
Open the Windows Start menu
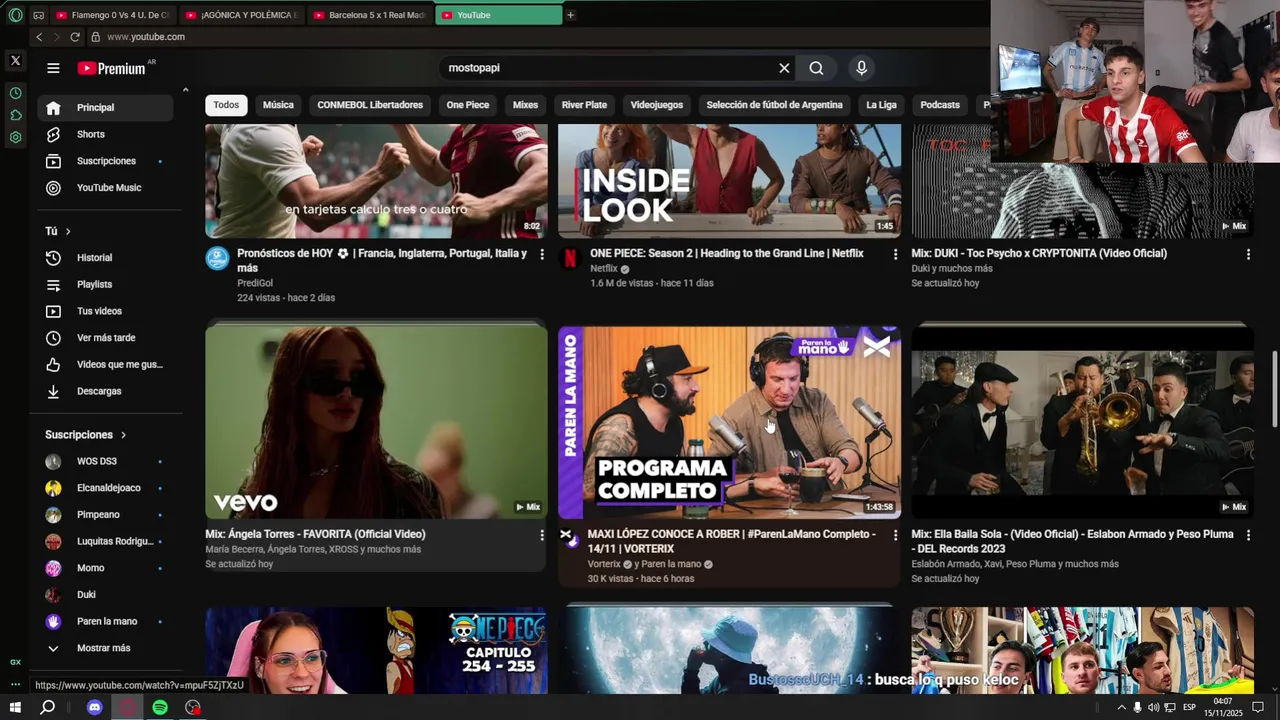(x=15, y=707)
